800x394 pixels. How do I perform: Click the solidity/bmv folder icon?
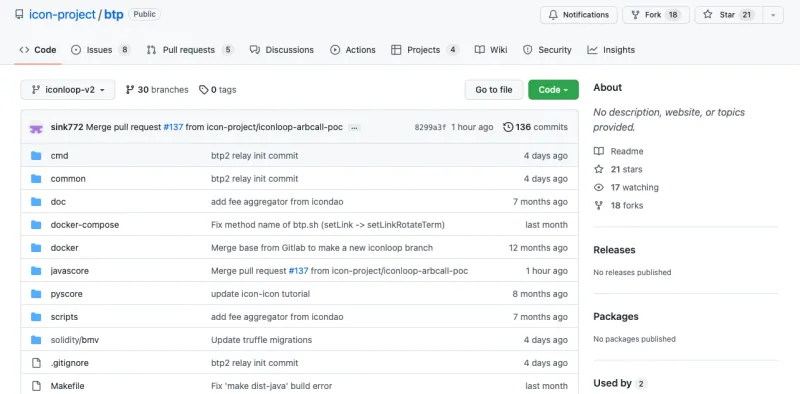pyautogui.click(x=36, y=340)
